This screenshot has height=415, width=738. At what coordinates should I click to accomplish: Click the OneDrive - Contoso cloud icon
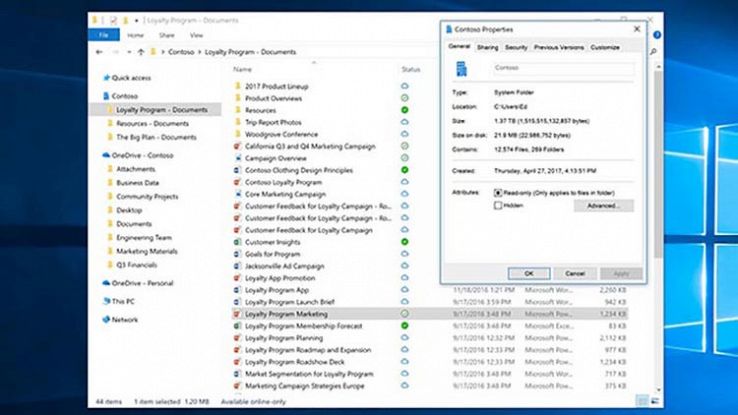tap(106, 155)
